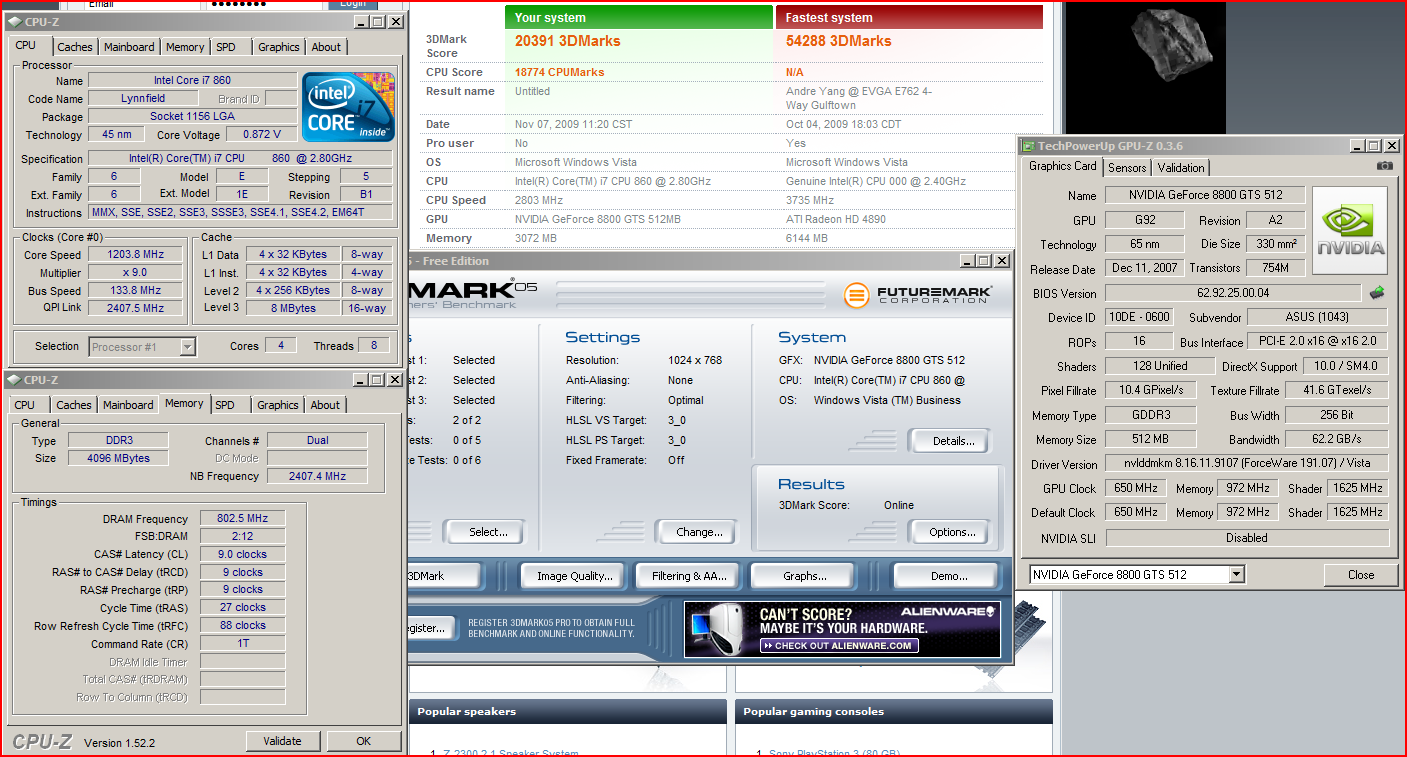Click the Intel Core i7 860 name field
This screenshot has height=757, width=1407.
(192, 81)
